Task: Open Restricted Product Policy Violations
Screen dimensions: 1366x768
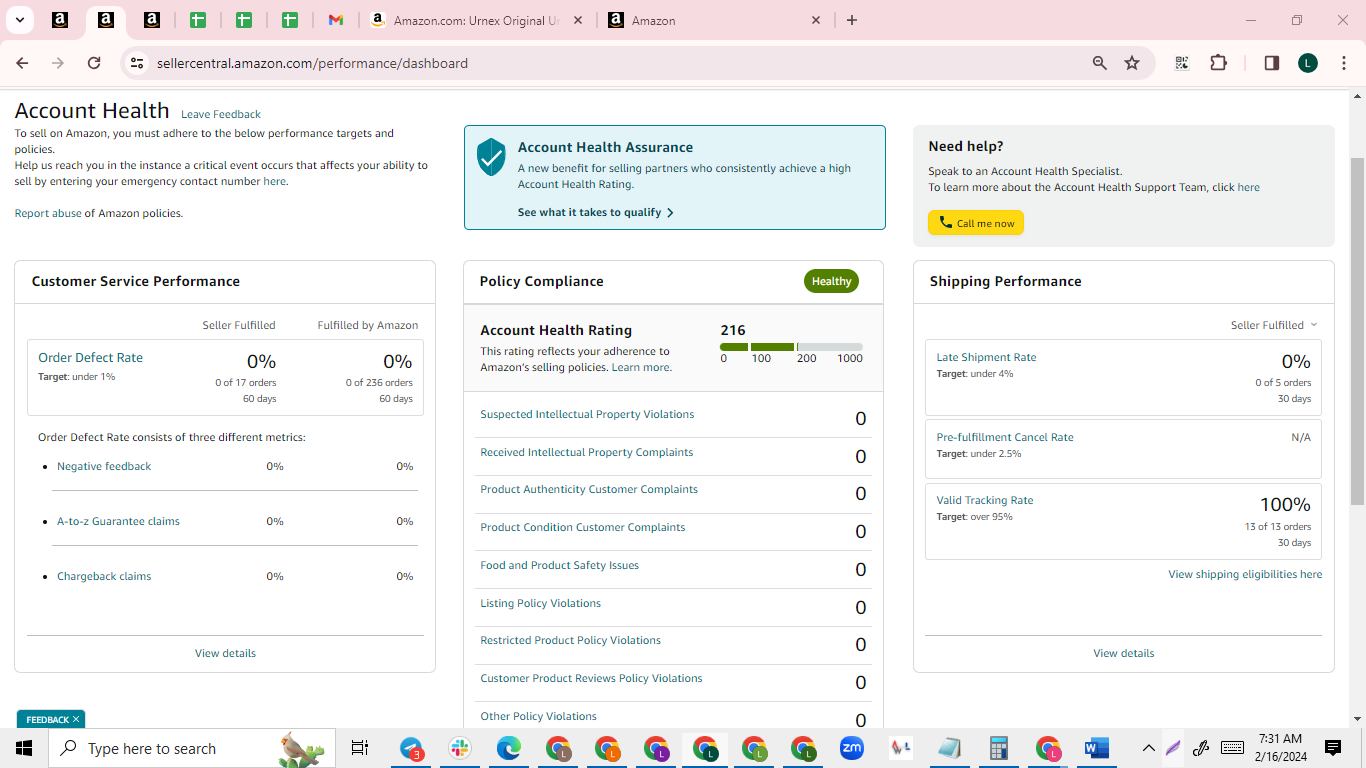Action: coord(570,640)
